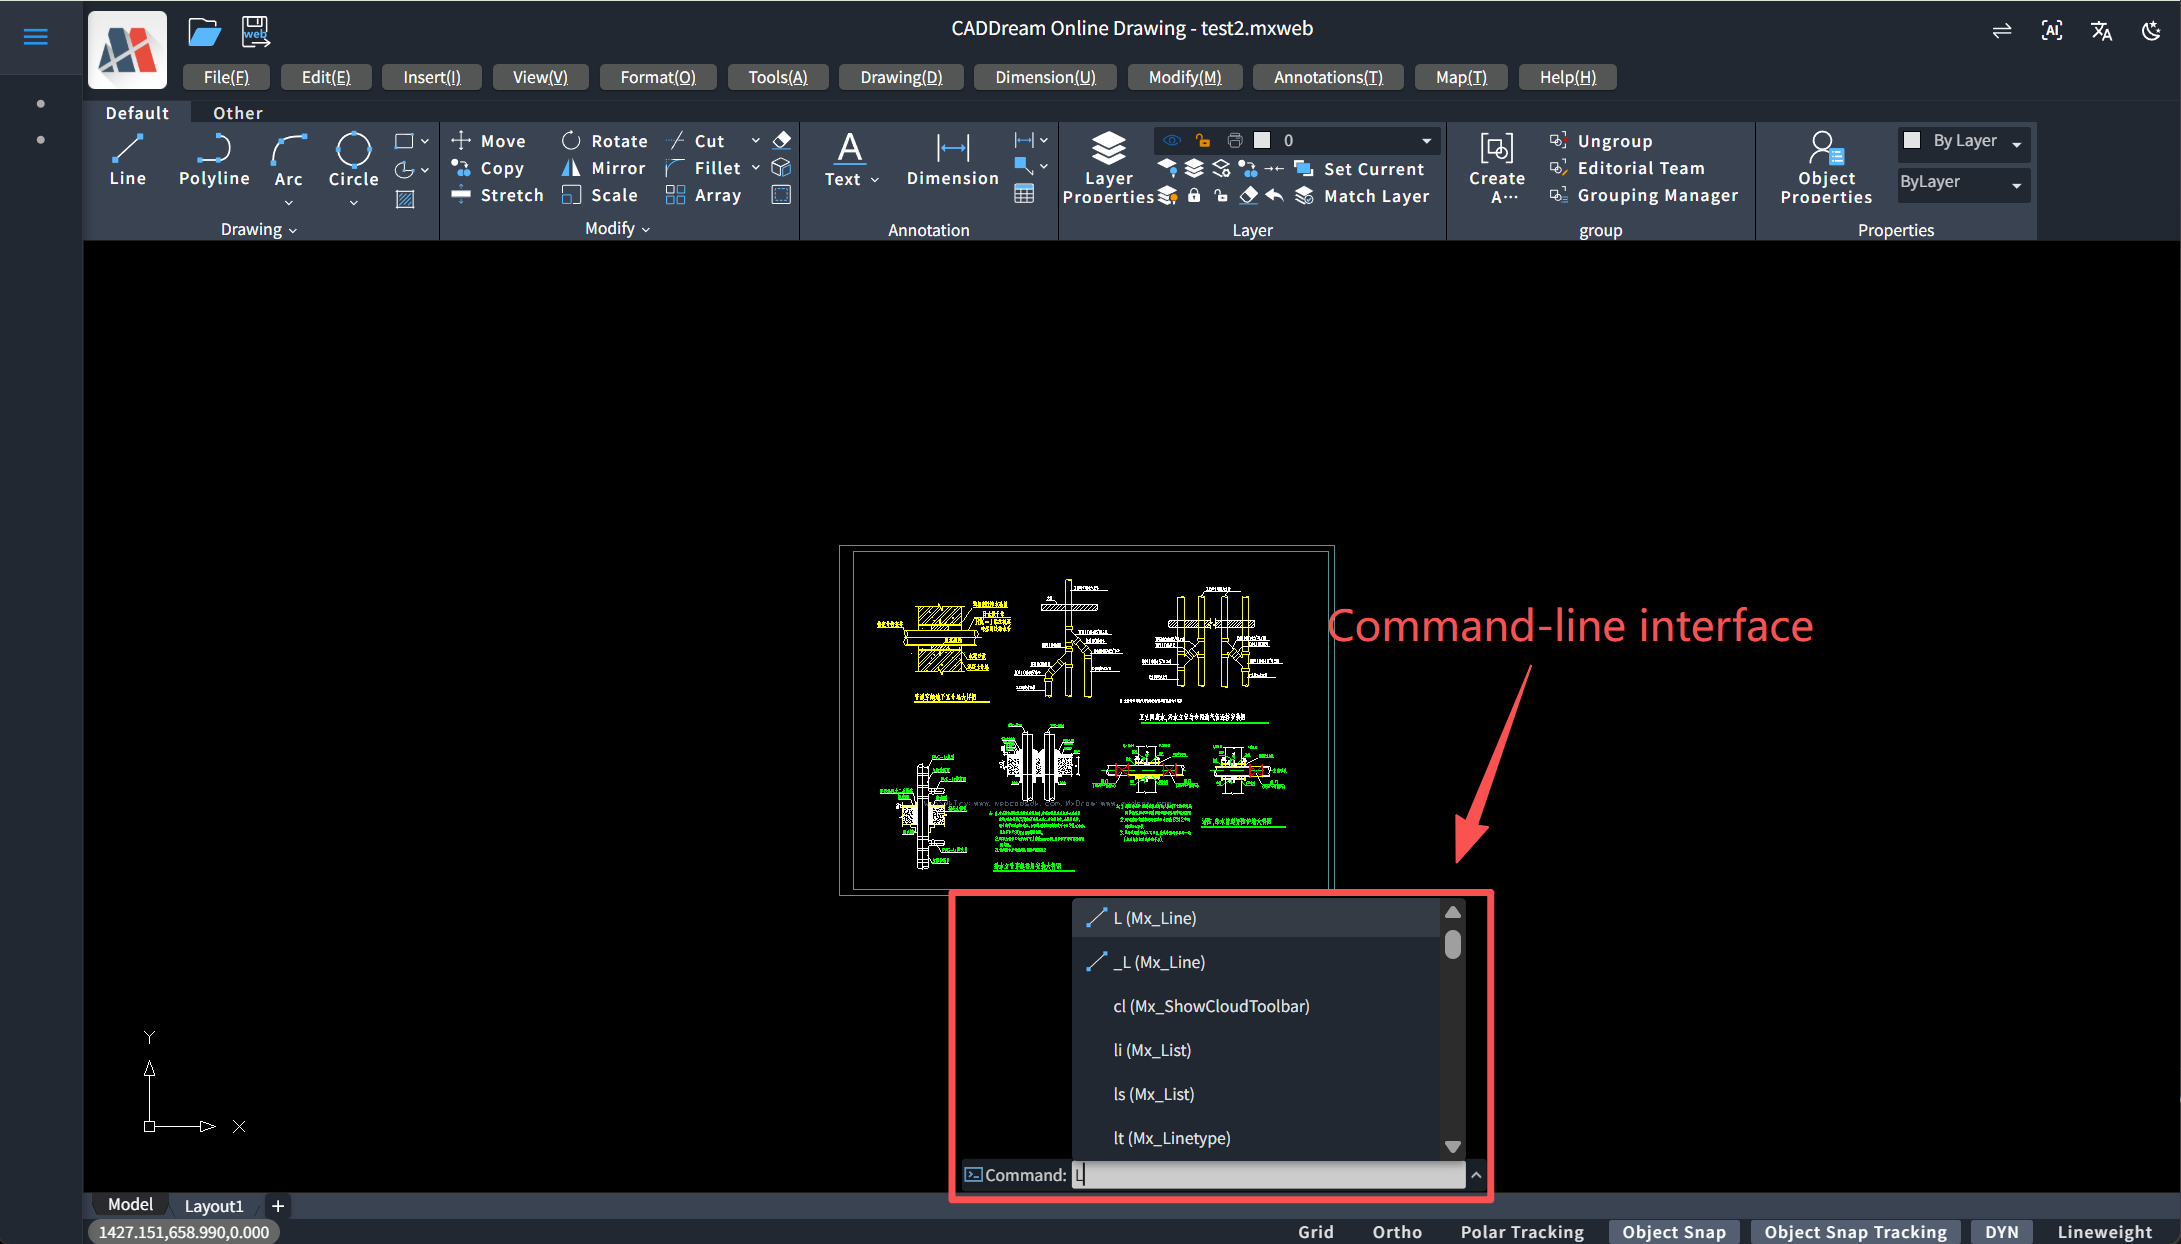Screen dimensions: 2181x1244
Task: Open a file with the folder icon
Action: pos(204,32)
